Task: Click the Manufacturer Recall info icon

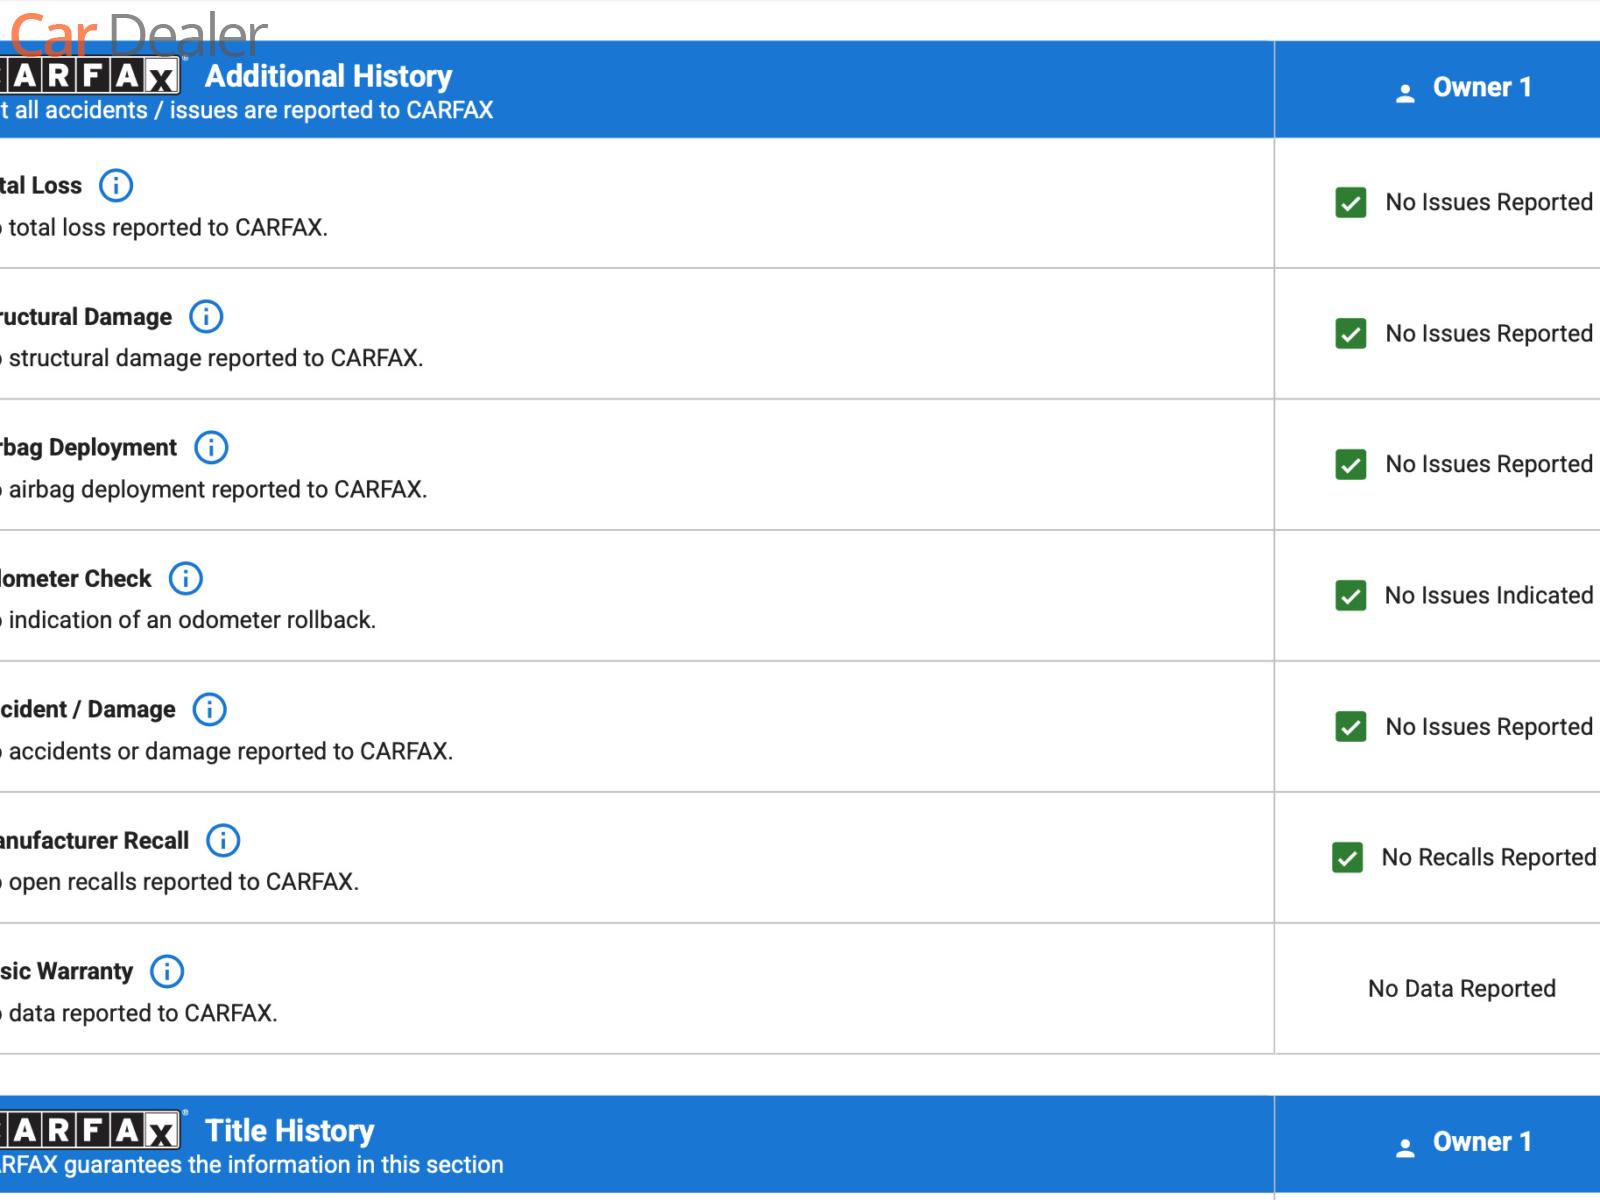Action: pyautogui.click(x=223, y=841)
